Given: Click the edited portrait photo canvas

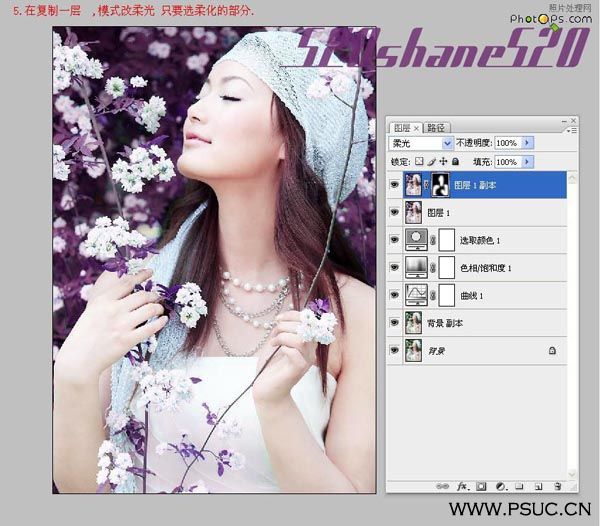Looking at the screenshot, I should tap(214, 260).
